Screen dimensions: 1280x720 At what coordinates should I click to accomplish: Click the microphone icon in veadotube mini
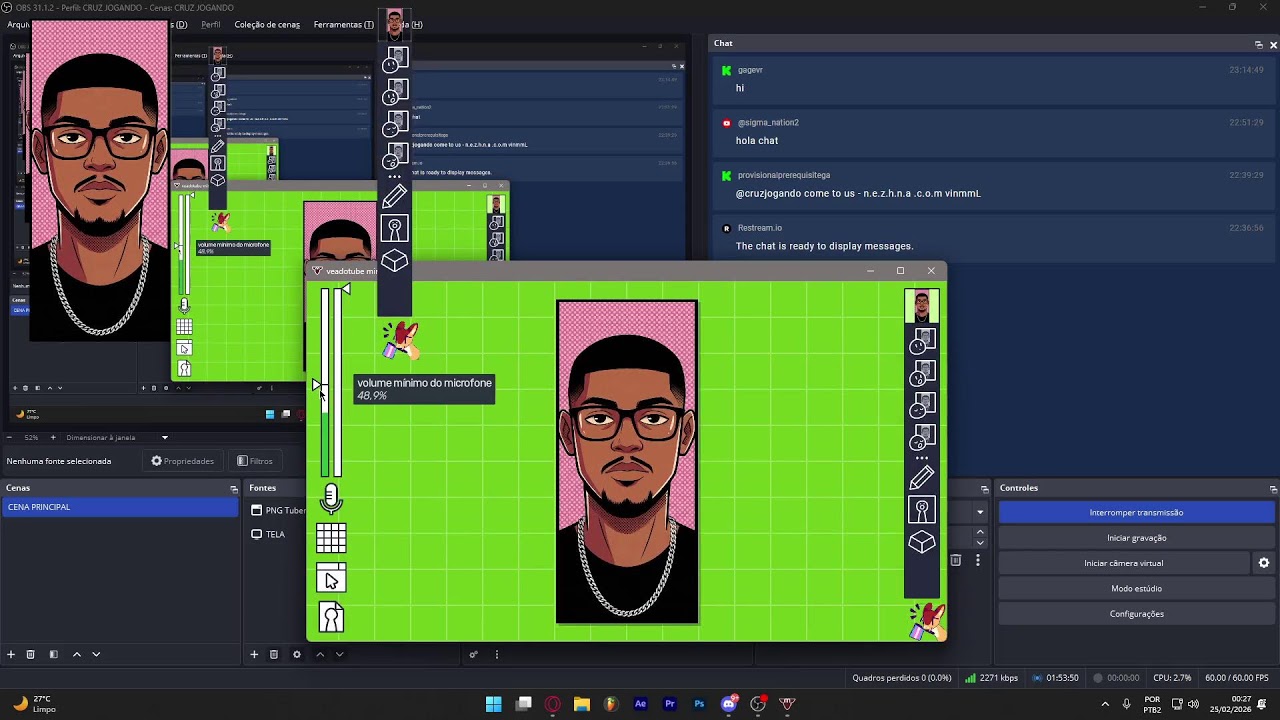click(331, 497)
